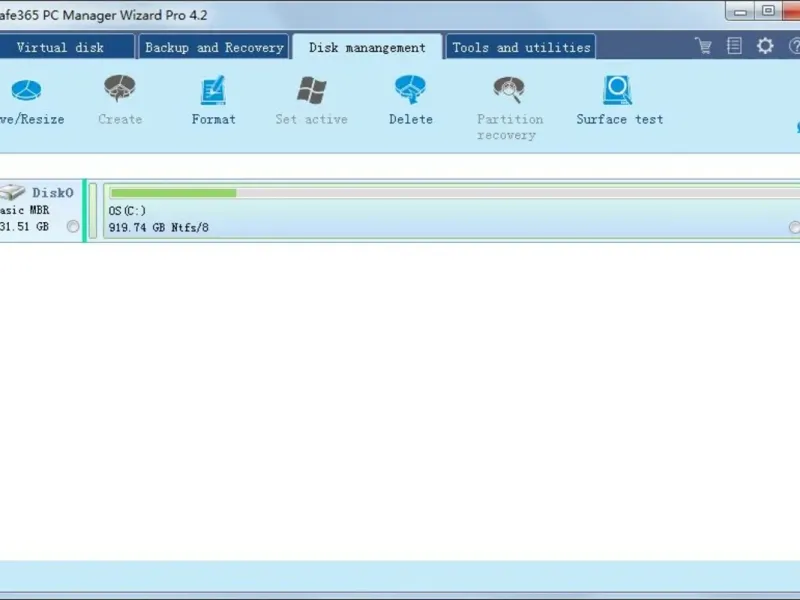Click the Set active icon
The height and width of the screenshot is (600, 800).
[311, 90]
